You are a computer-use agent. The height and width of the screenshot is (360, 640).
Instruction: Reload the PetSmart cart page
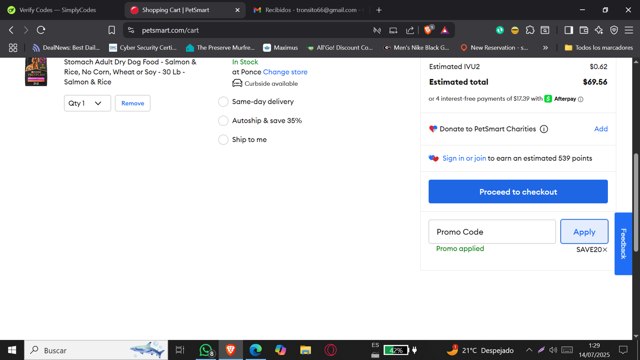(40, 30)
